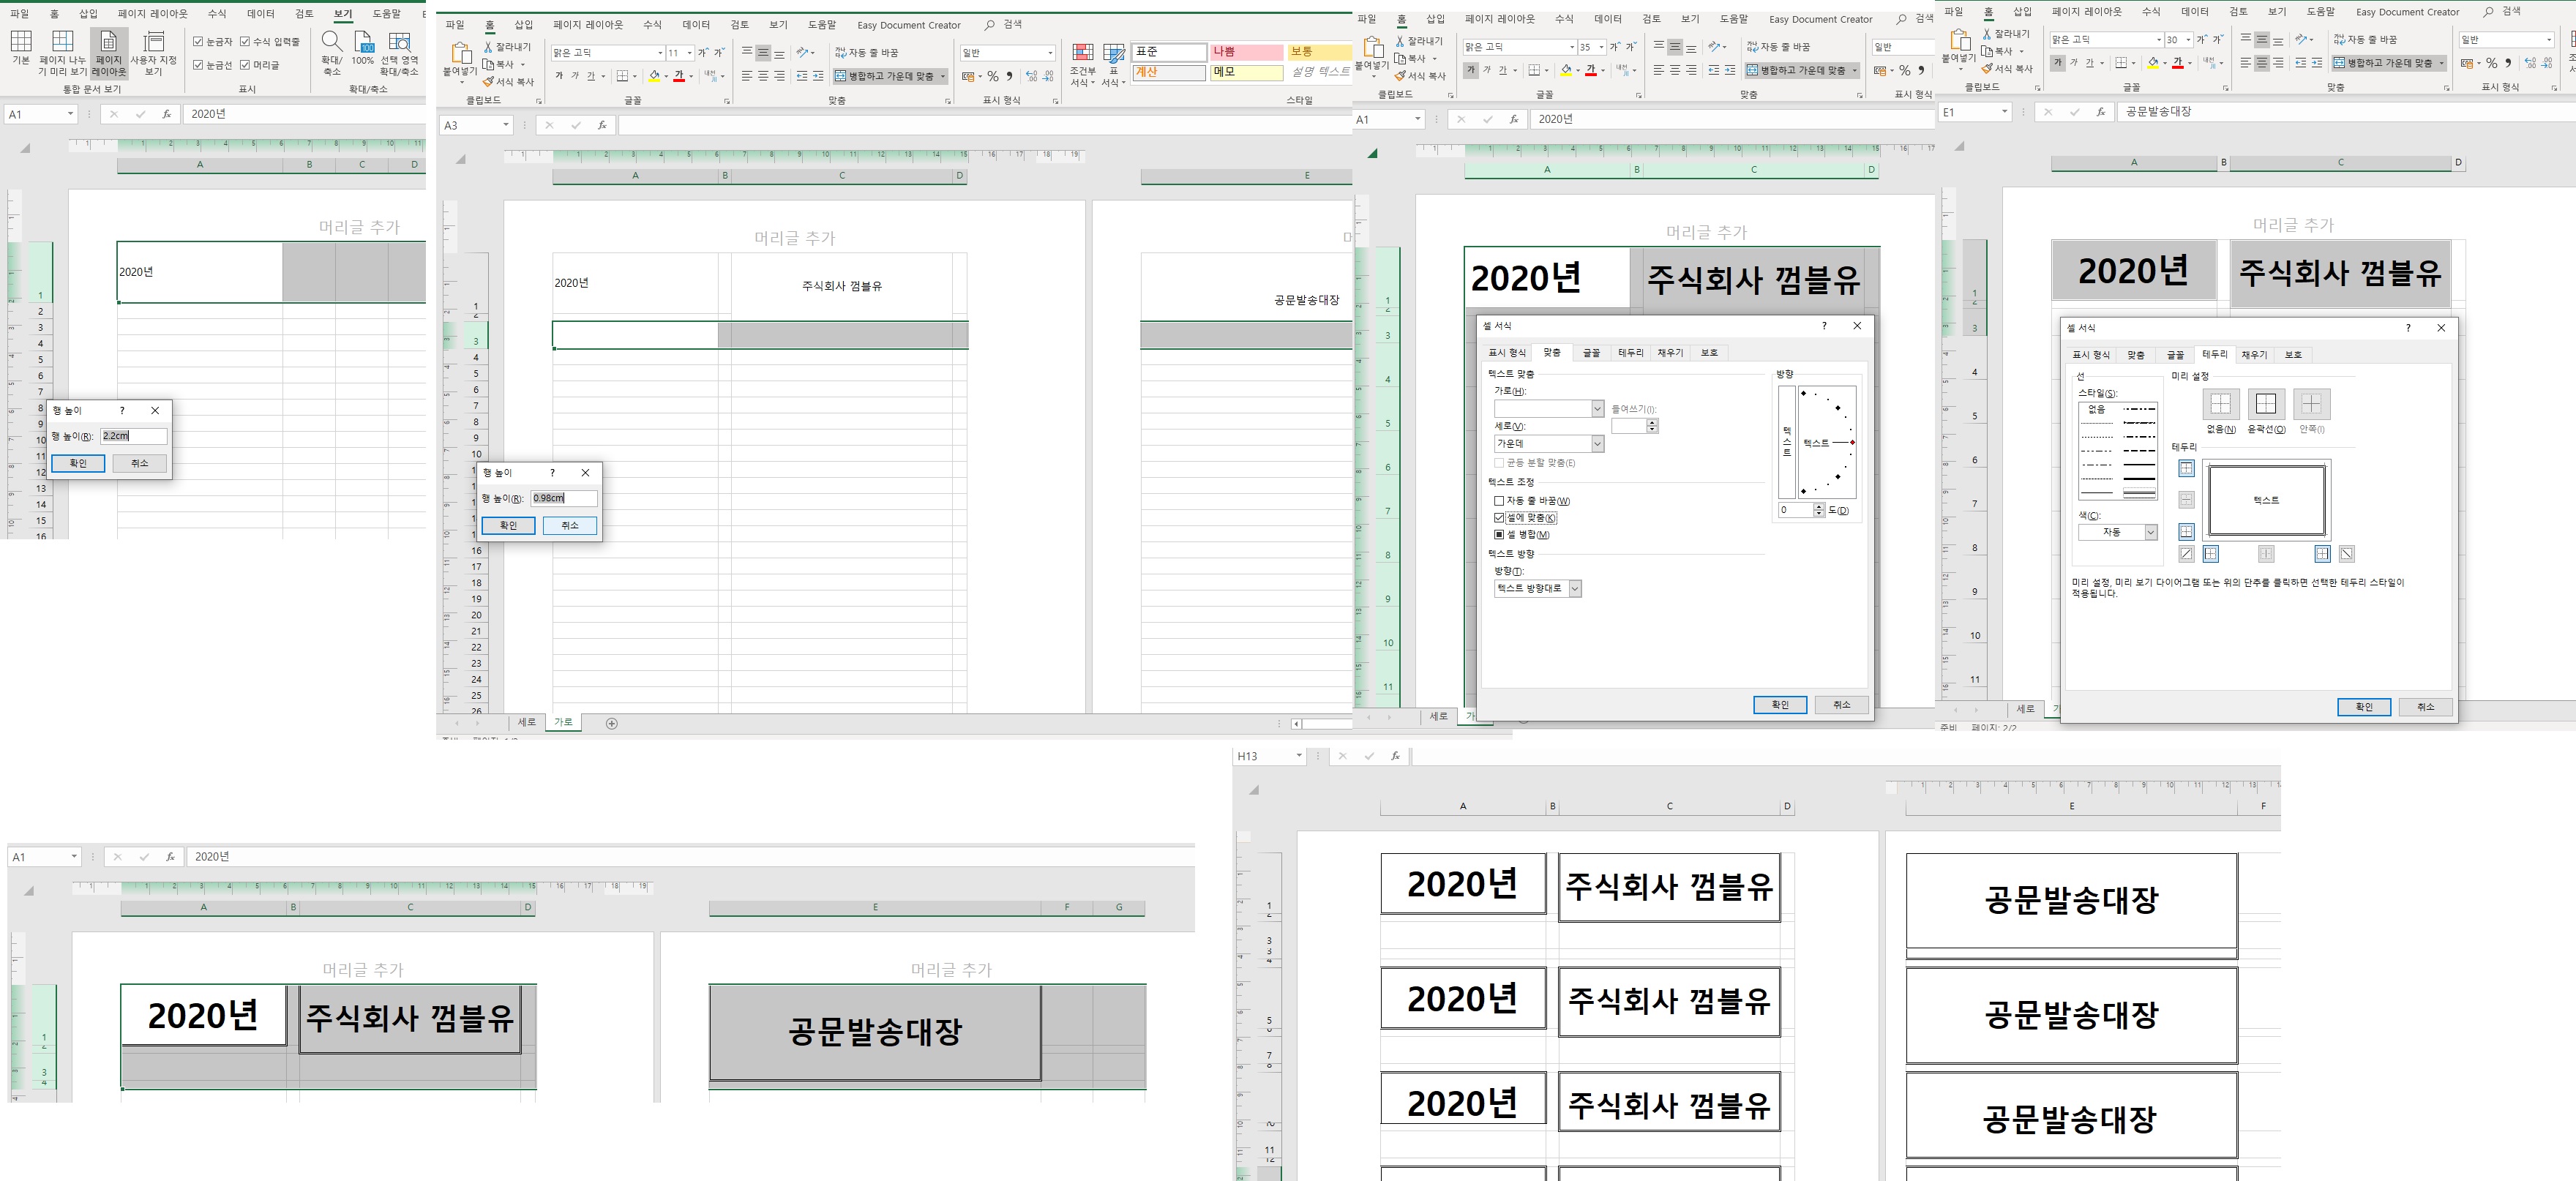
Task: Click row height field showing 0.98cm
Action: [563, 498]
